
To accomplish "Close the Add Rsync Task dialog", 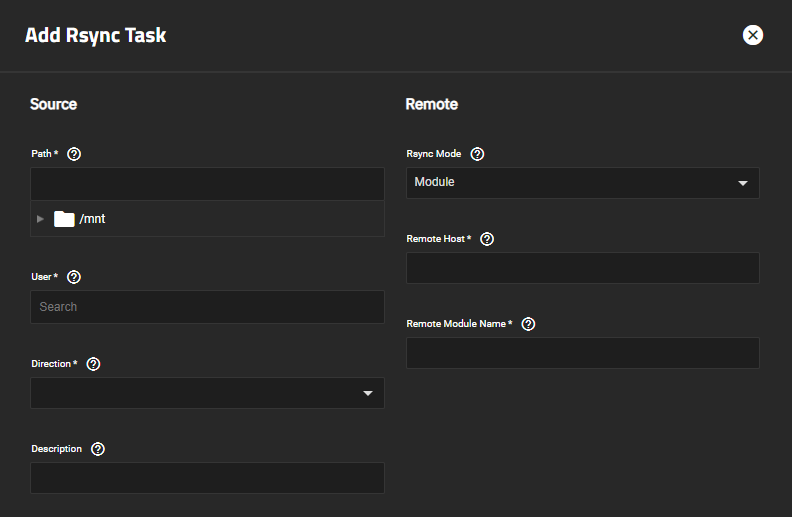I will 753,35.
